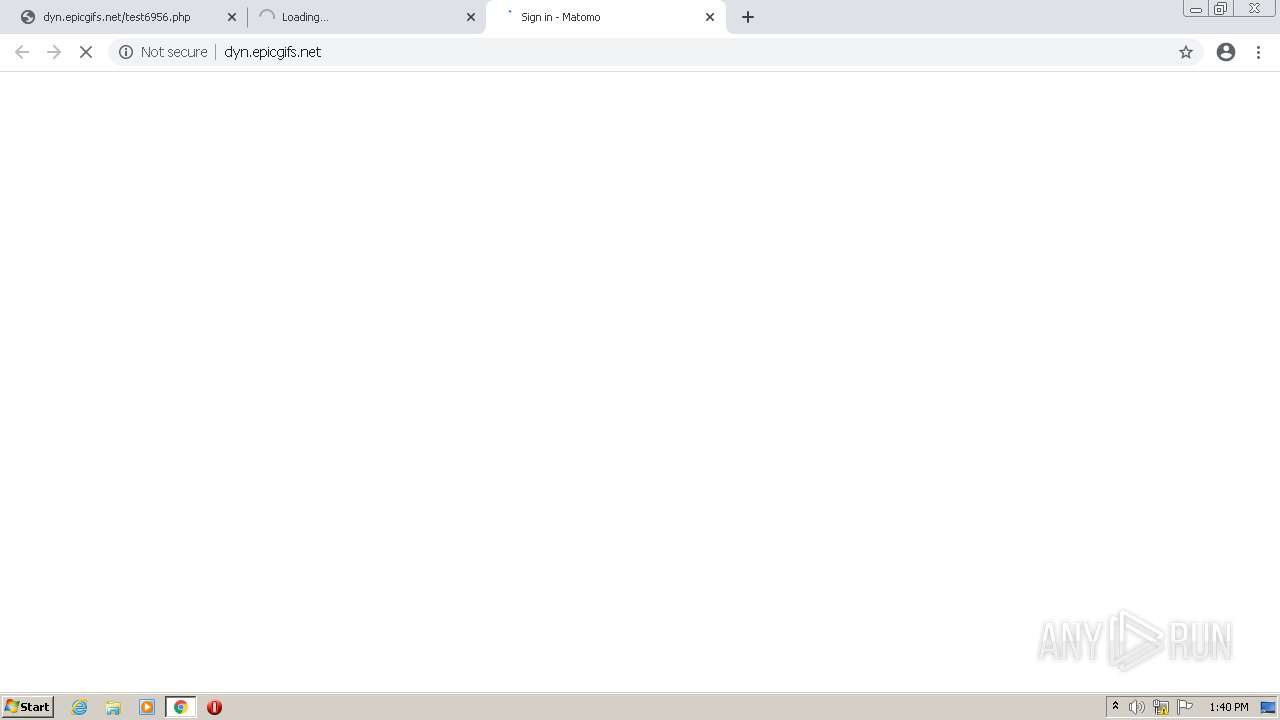Stop loading the current page
This screenshot has height=720, width=1280.
click(86, 52)
